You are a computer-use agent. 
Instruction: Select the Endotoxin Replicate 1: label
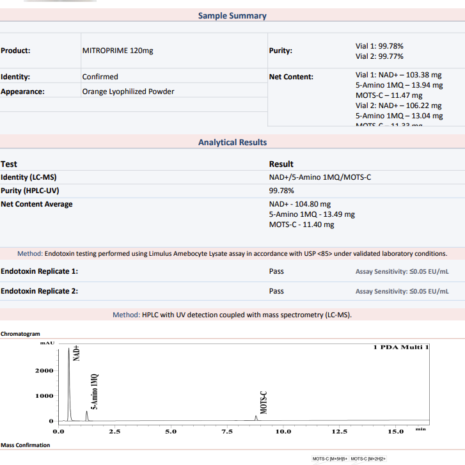(39, 271)
